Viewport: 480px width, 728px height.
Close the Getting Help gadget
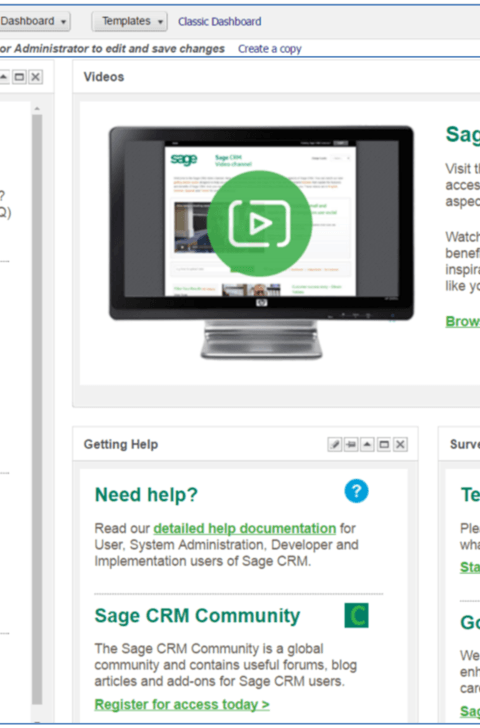[400, 444]
